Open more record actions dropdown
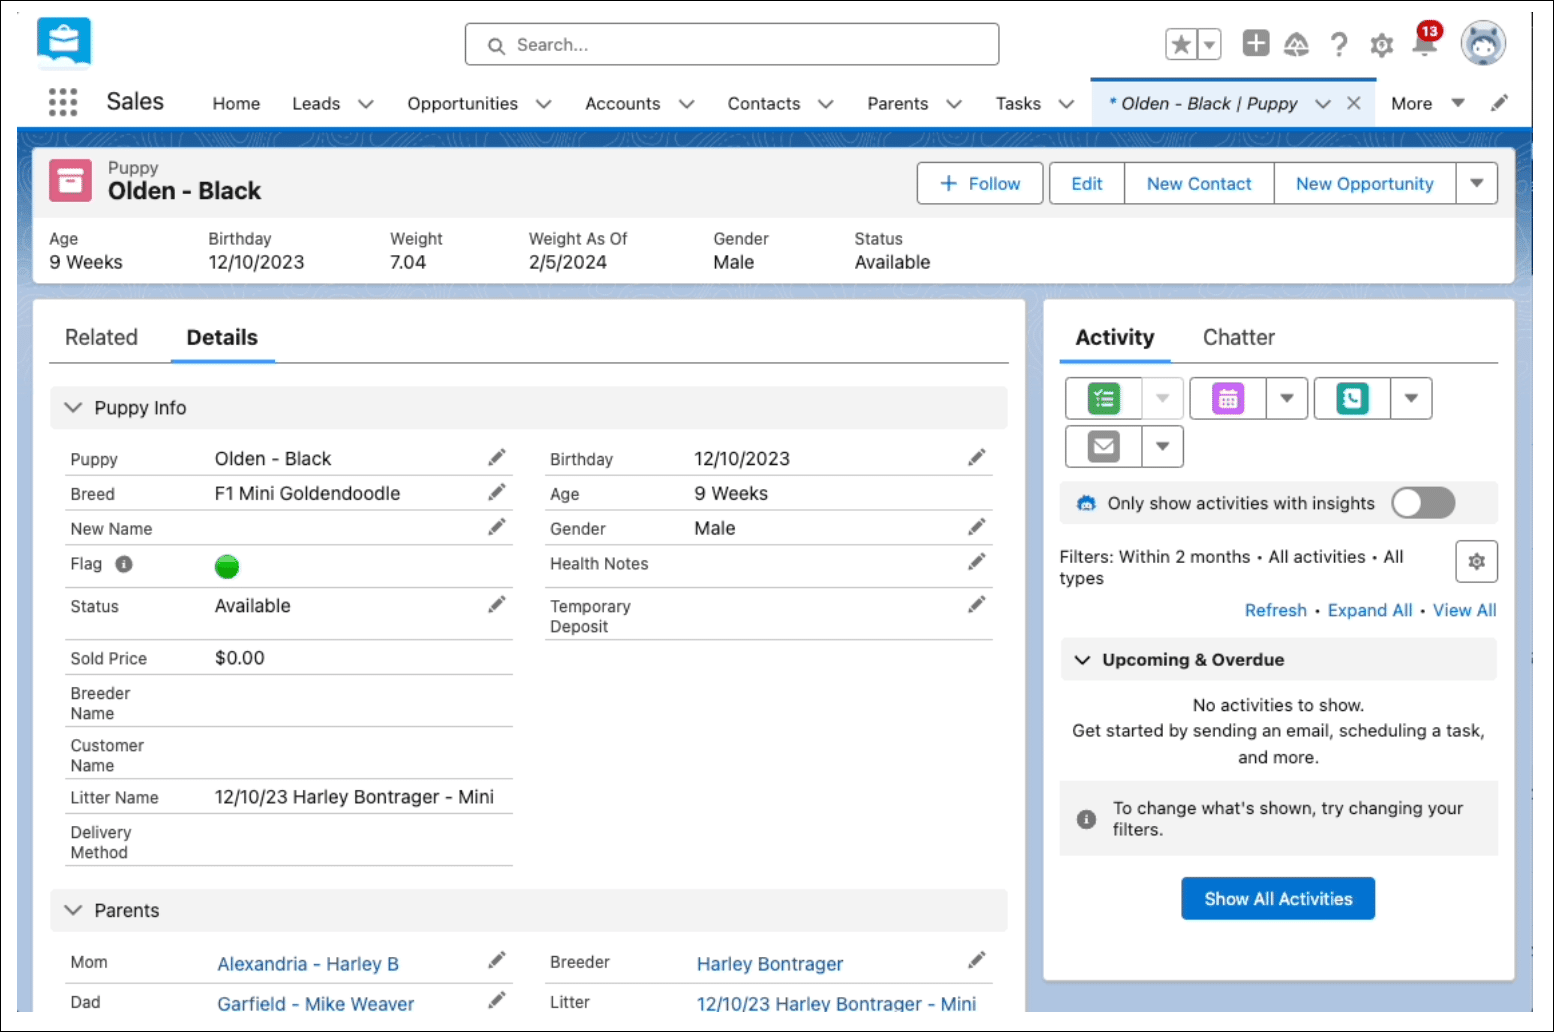 [x=1476, y=183]
